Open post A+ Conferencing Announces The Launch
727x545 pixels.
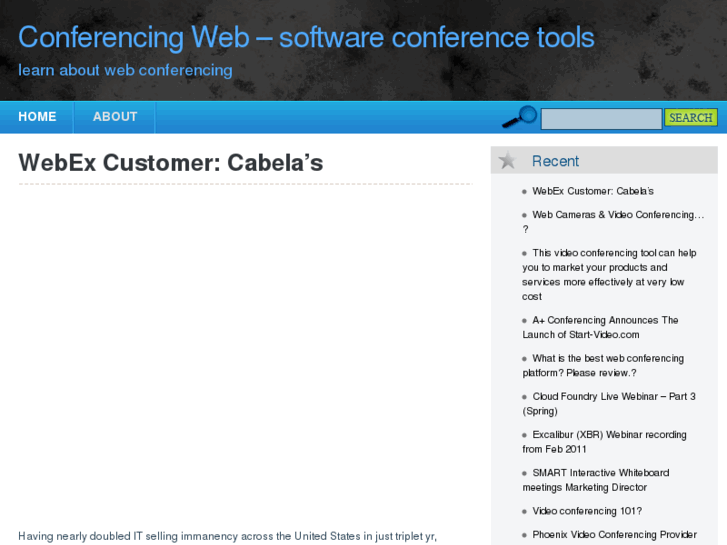[x=600, y=327]
